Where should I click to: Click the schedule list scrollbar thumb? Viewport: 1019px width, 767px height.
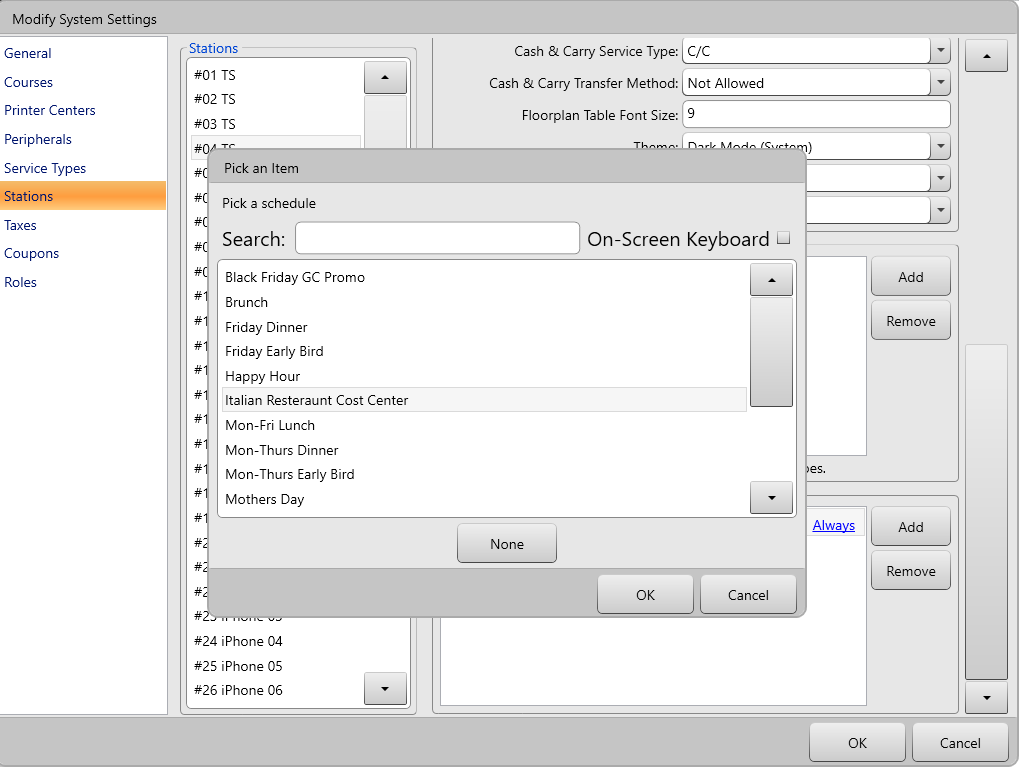[771, 352]
